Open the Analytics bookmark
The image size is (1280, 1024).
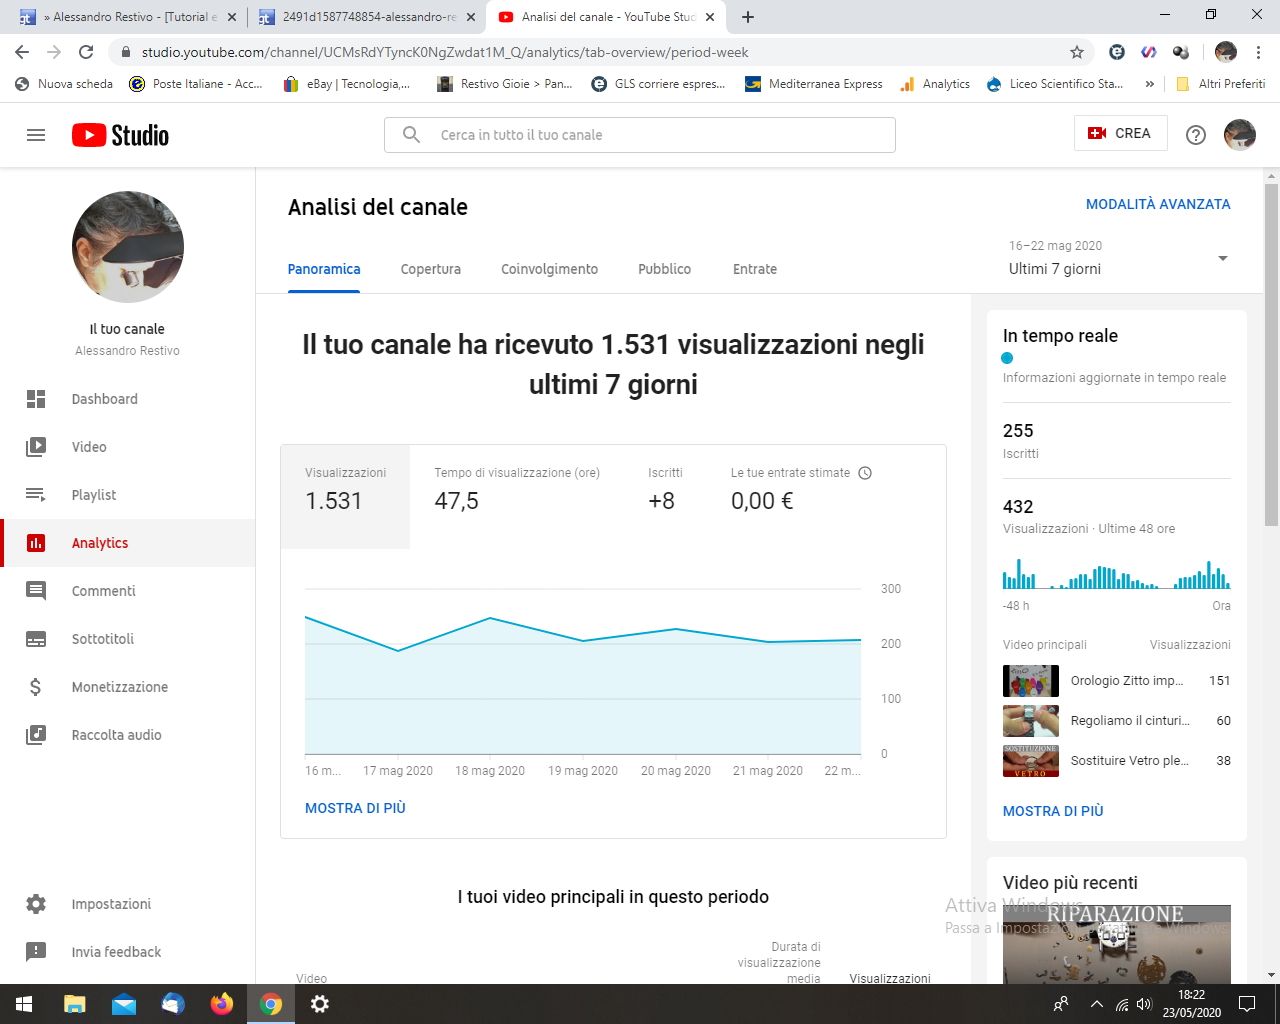tap(935, 84)
